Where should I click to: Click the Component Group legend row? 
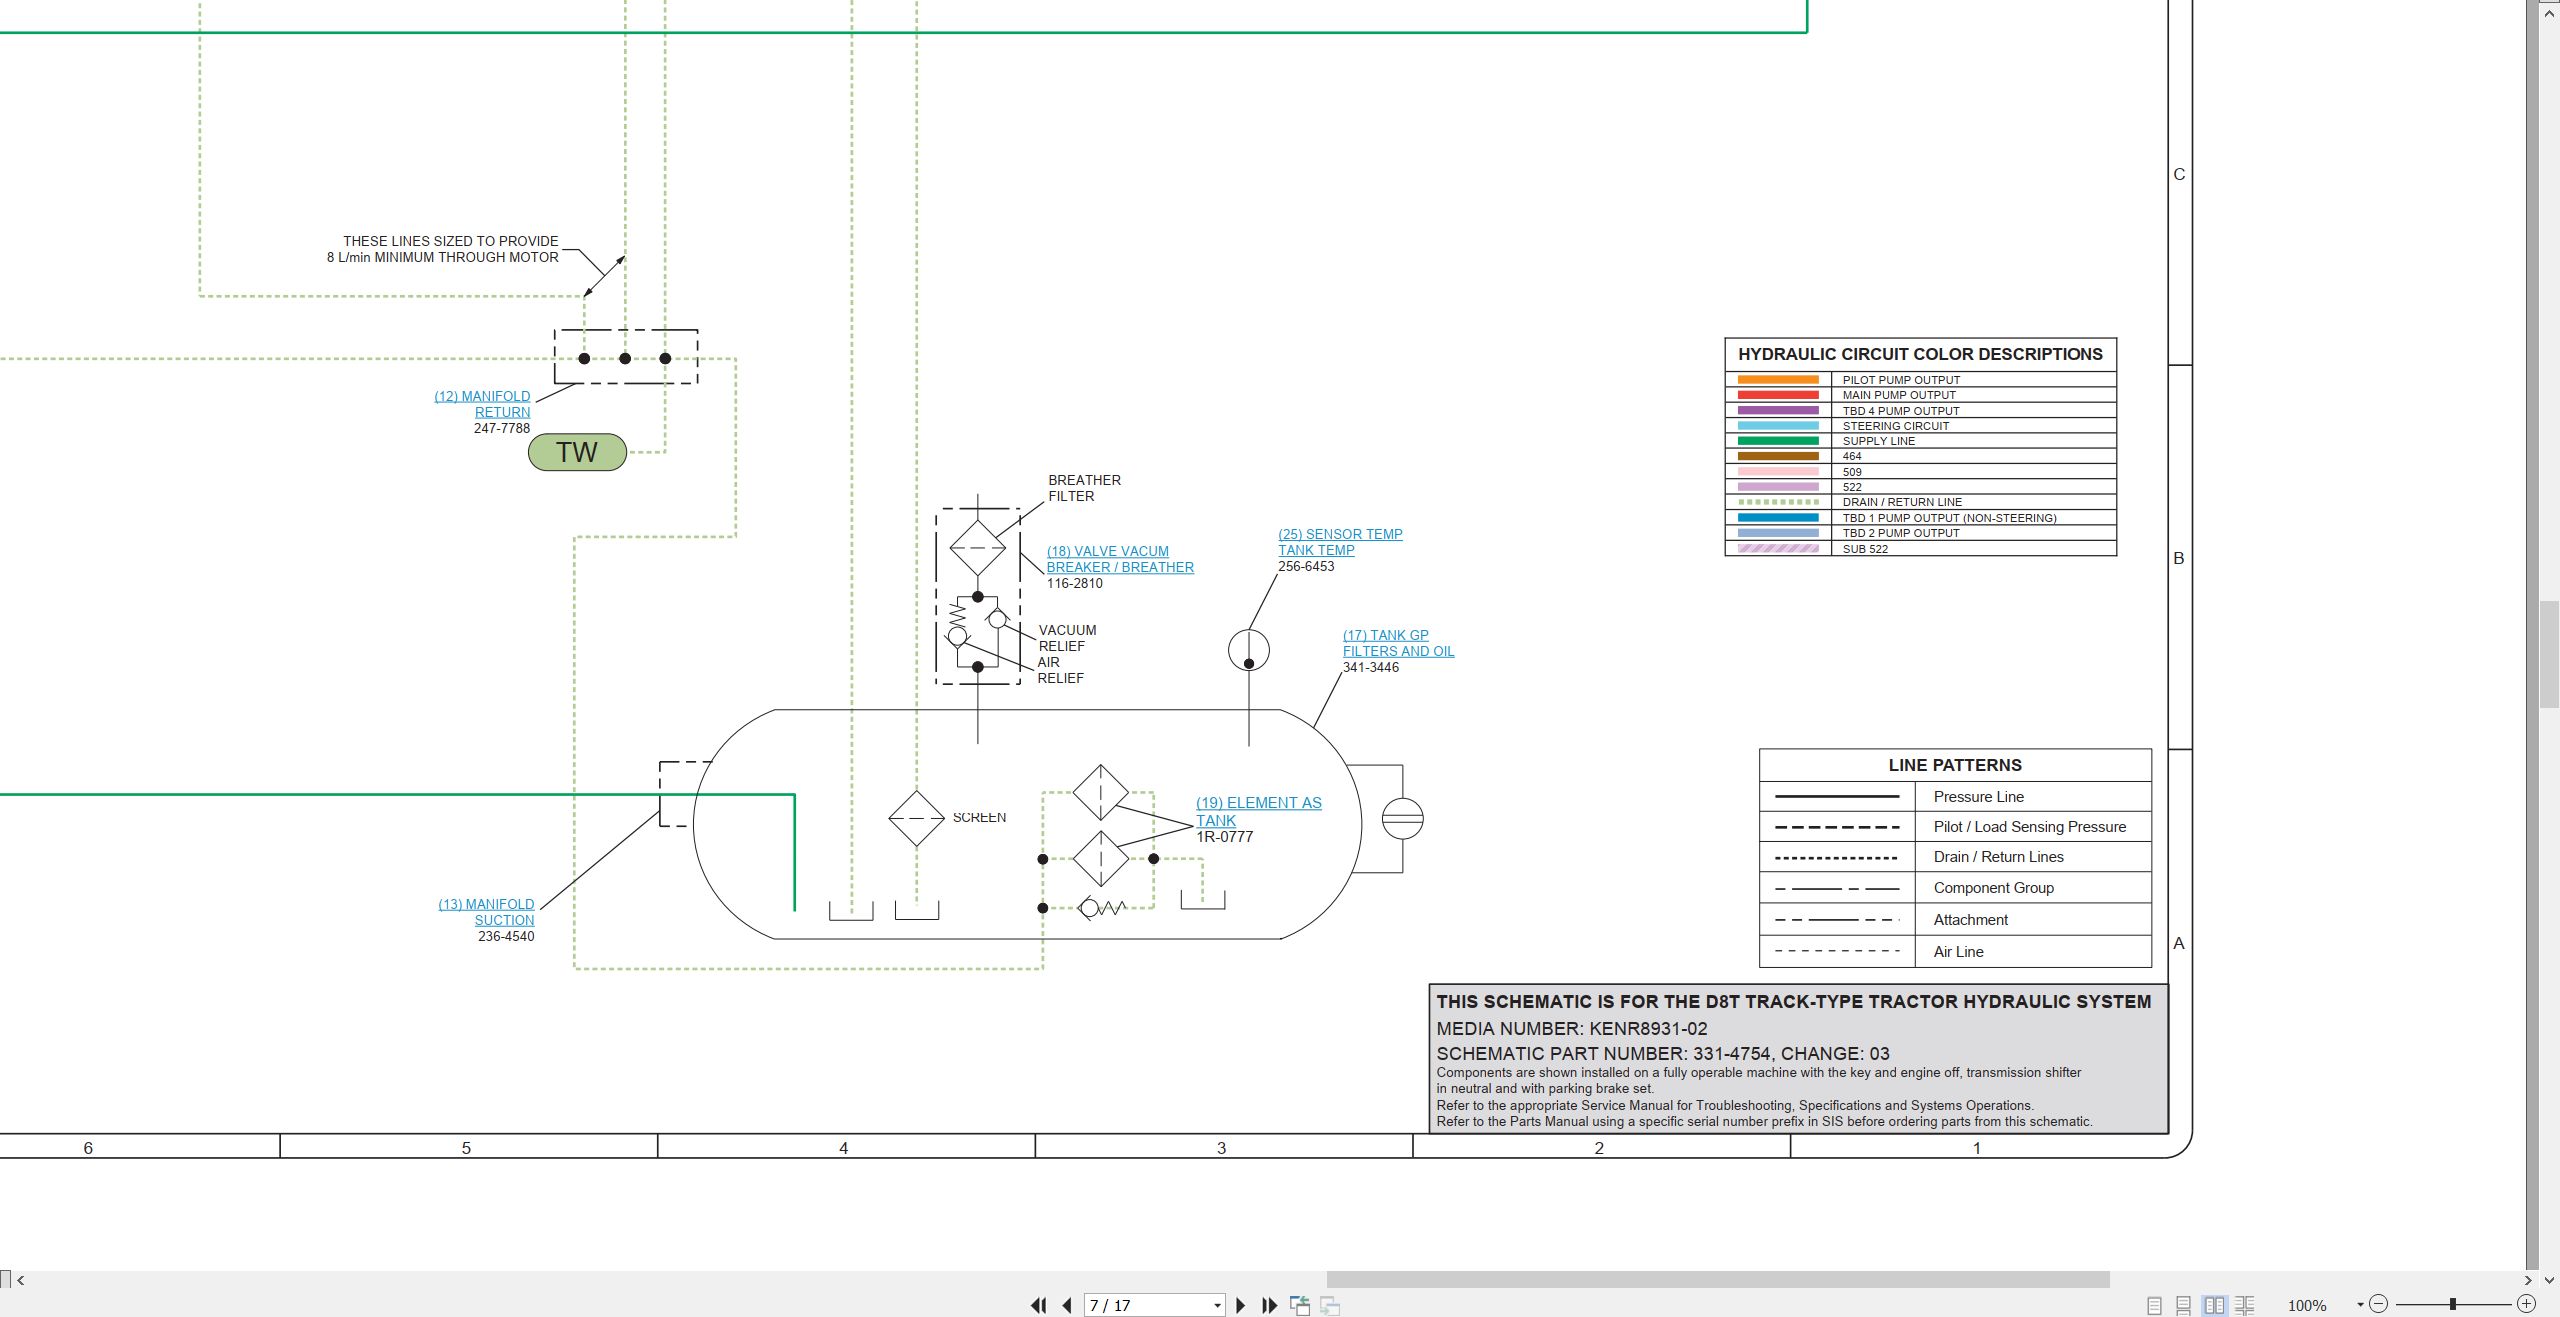pyautogui.click(x=1955, y=888)
